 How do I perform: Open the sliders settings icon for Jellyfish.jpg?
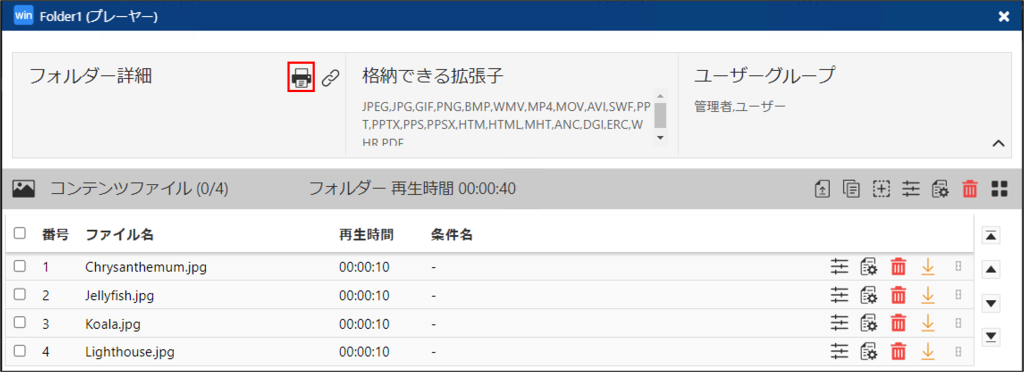coord(839,295)
